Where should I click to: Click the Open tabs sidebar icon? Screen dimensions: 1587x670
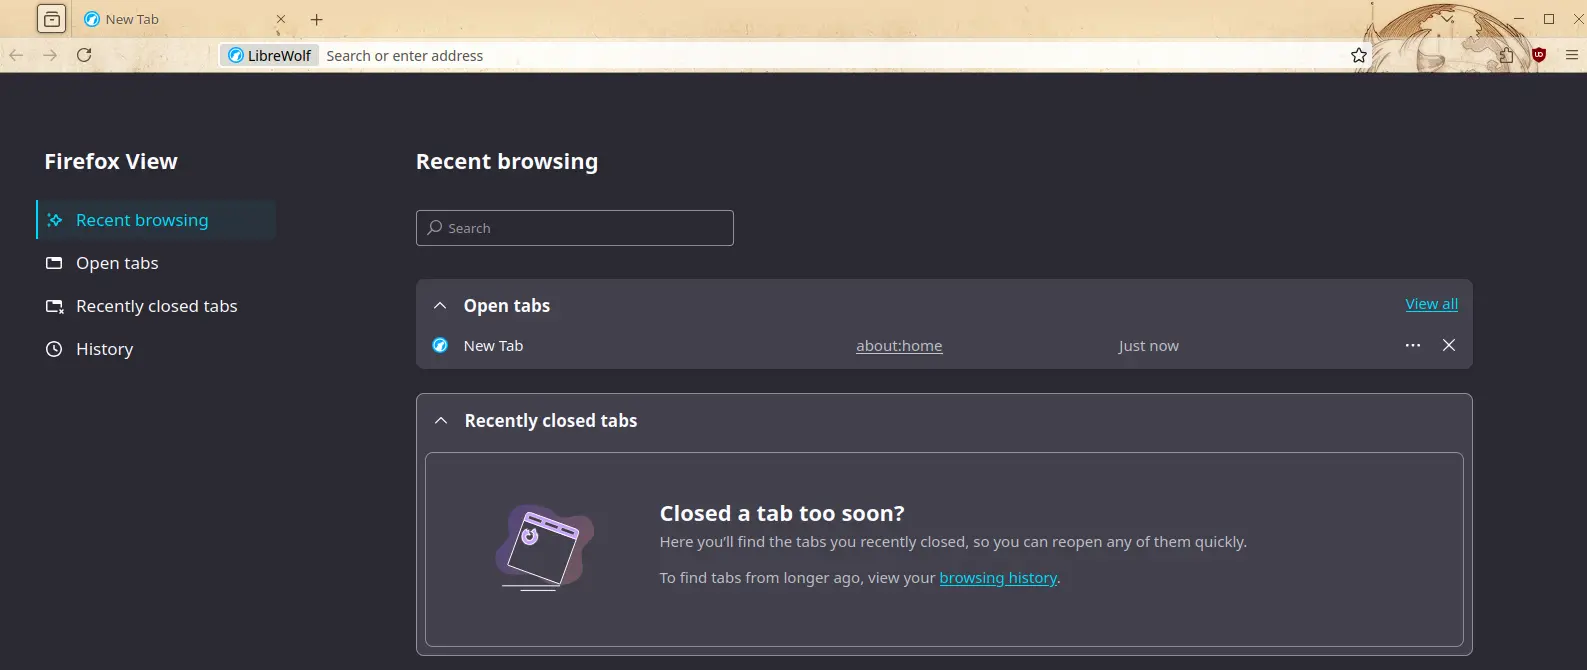pyautogui.click(x=54, y=263)
